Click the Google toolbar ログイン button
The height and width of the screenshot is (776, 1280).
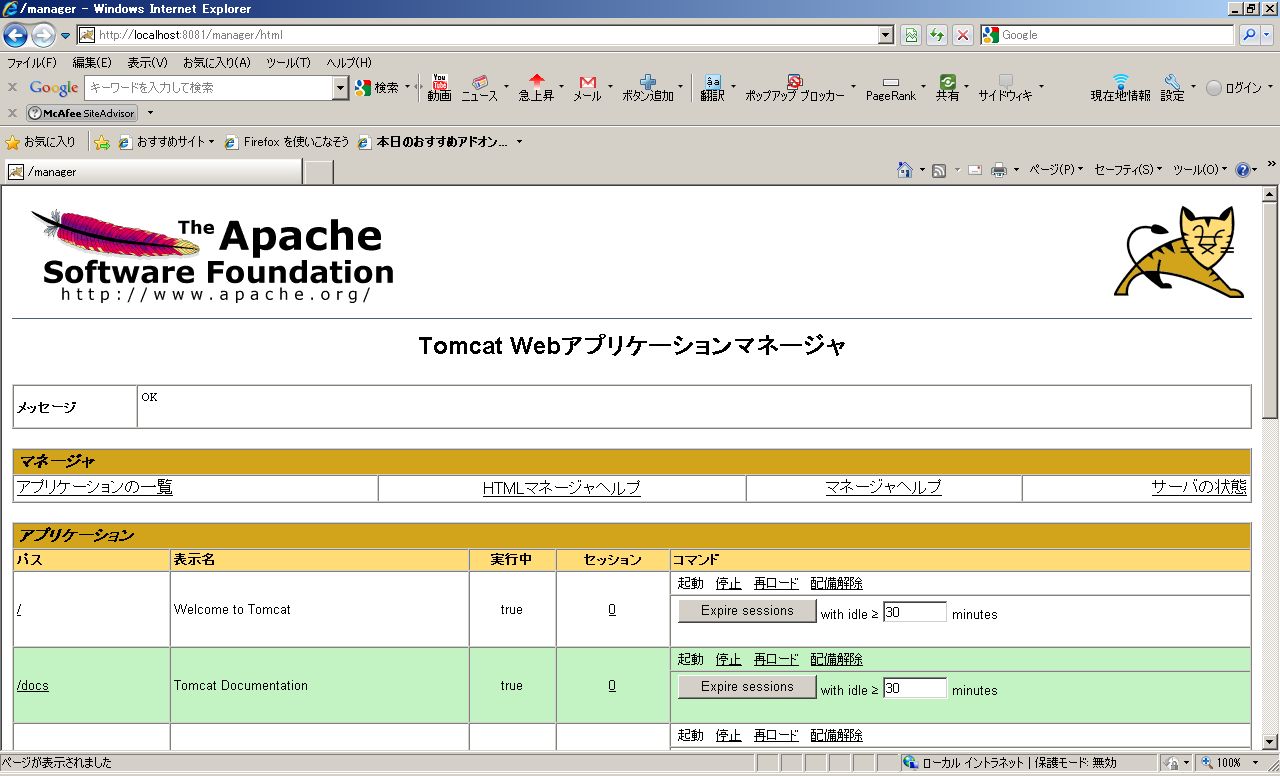click(1234, 88)
